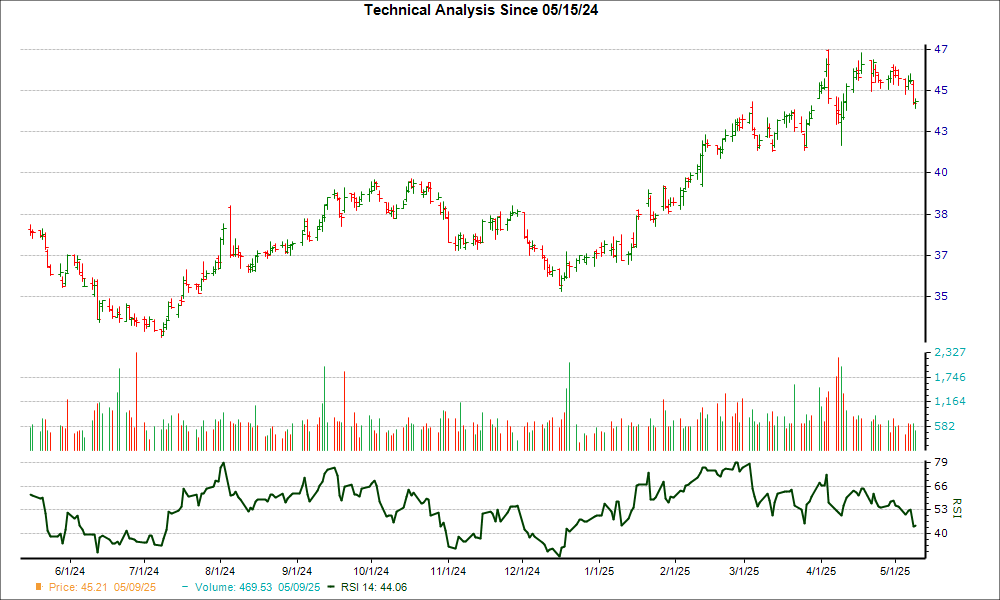Click the tall green volume bar in mid-December
The width and height of the screenshot is (1000, 600).
point(569,406)
